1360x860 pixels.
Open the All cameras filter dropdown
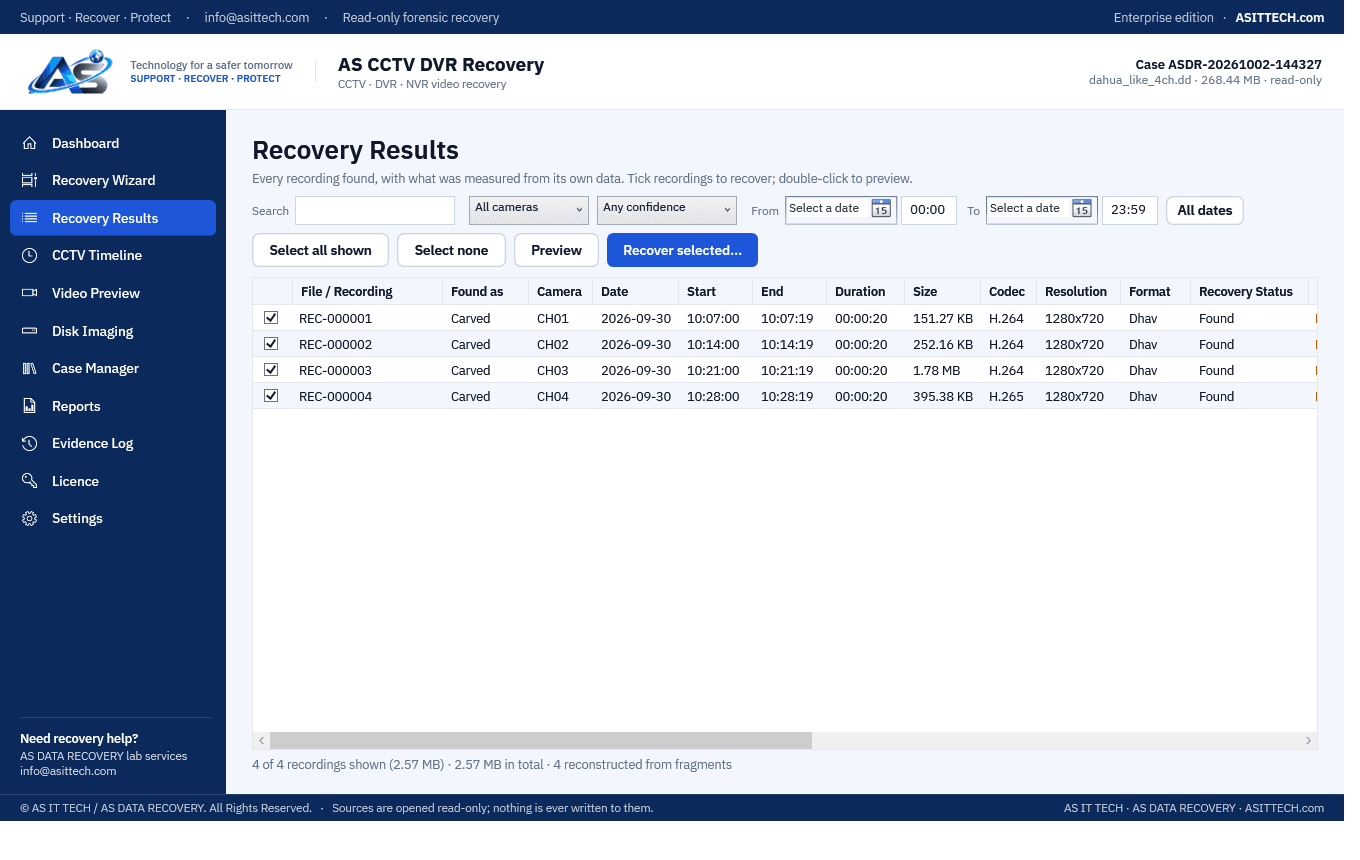click(529, 210)
